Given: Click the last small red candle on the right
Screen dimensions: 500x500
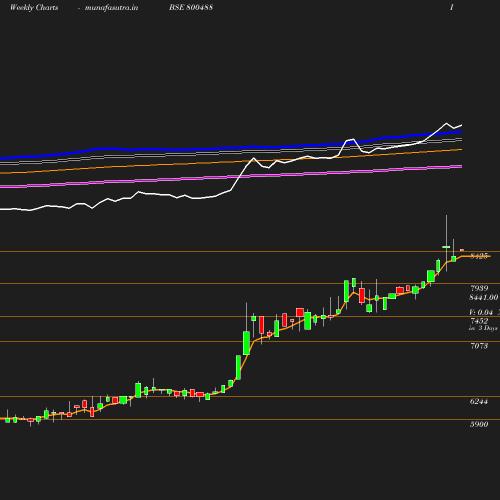Looking at the screenshot, I should pyautogui.click(x=462, y=250).
